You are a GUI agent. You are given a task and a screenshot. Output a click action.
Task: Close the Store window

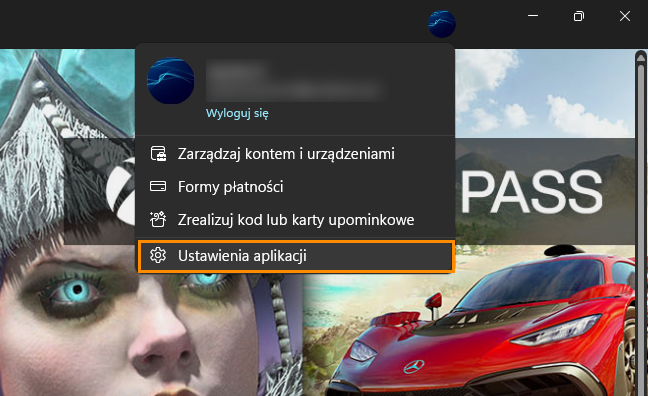pos(625,16)
